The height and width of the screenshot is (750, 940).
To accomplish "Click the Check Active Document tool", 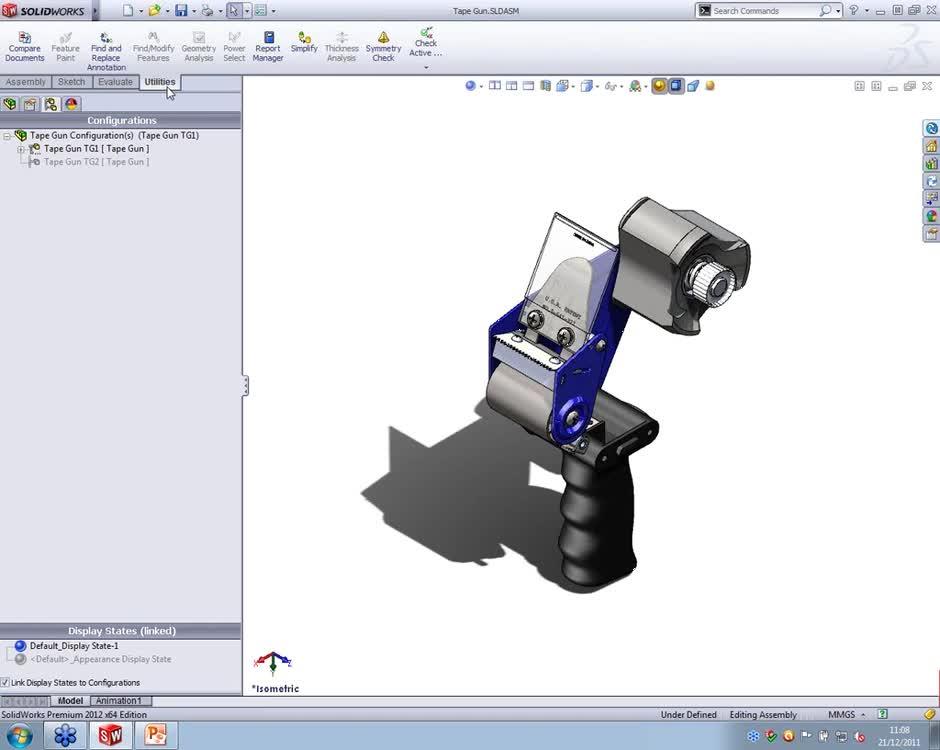I will pos(426,42).
